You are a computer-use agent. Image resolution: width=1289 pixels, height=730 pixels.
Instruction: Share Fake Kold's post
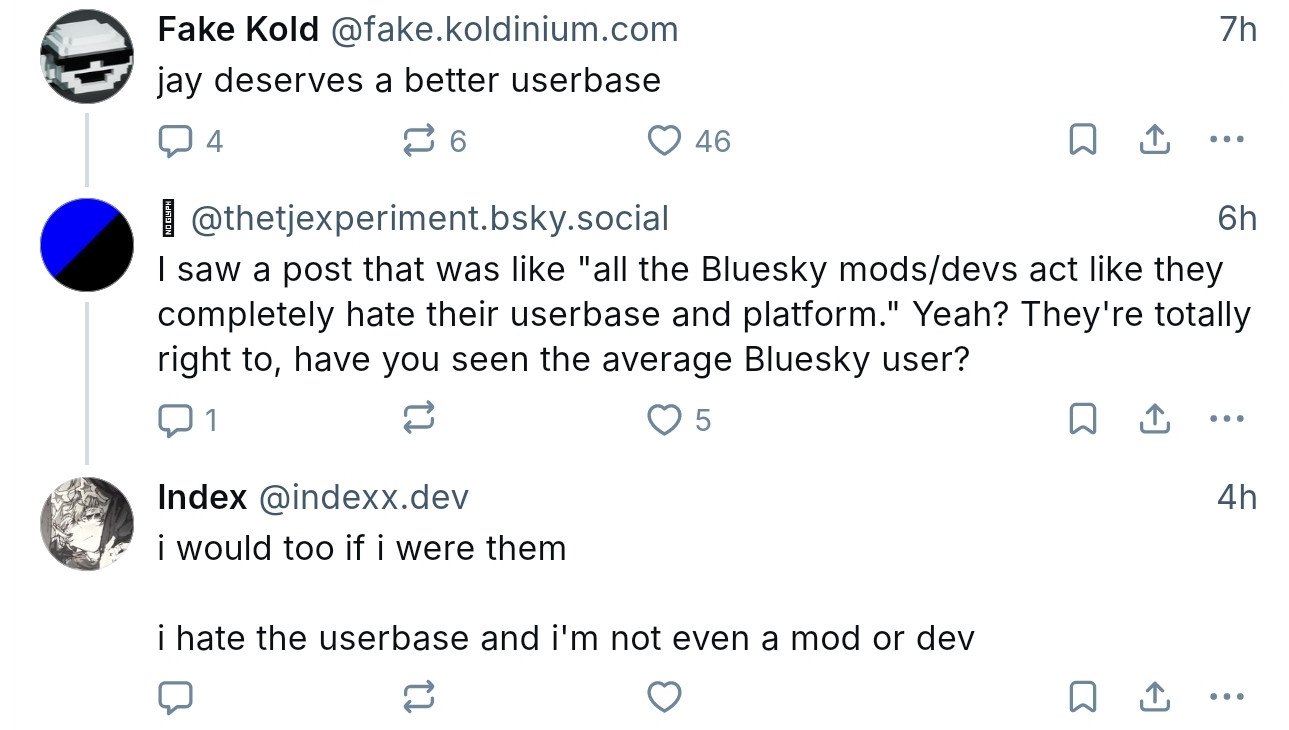pyautogui.click(x=1154, y=141)
